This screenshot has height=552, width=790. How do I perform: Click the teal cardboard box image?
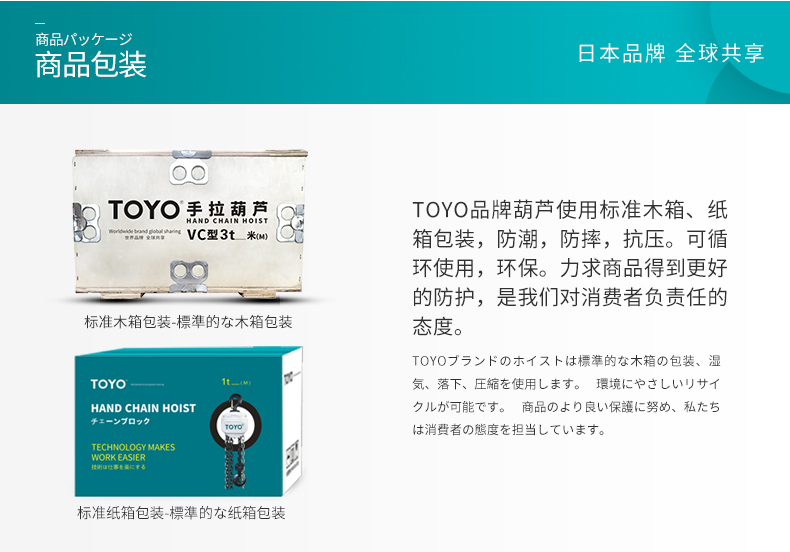coord(189,422)
